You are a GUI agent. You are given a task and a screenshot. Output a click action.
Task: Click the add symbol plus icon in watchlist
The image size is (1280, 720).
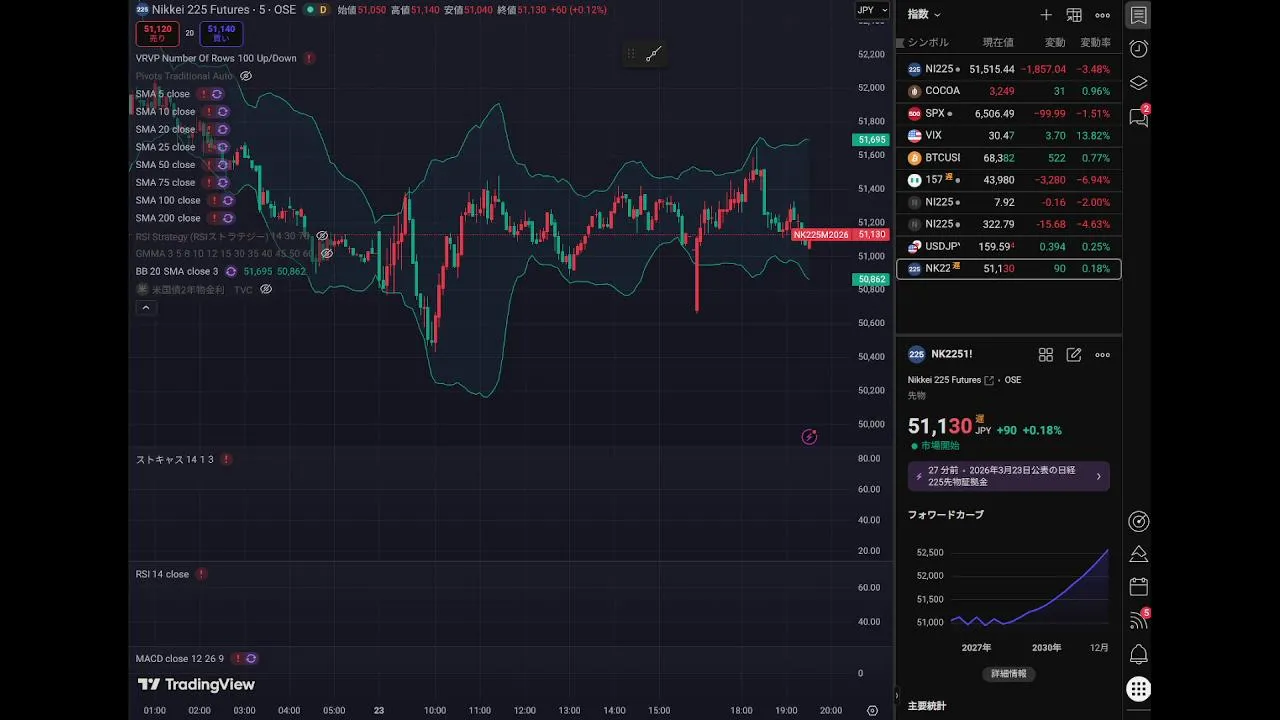point(1046,15)
